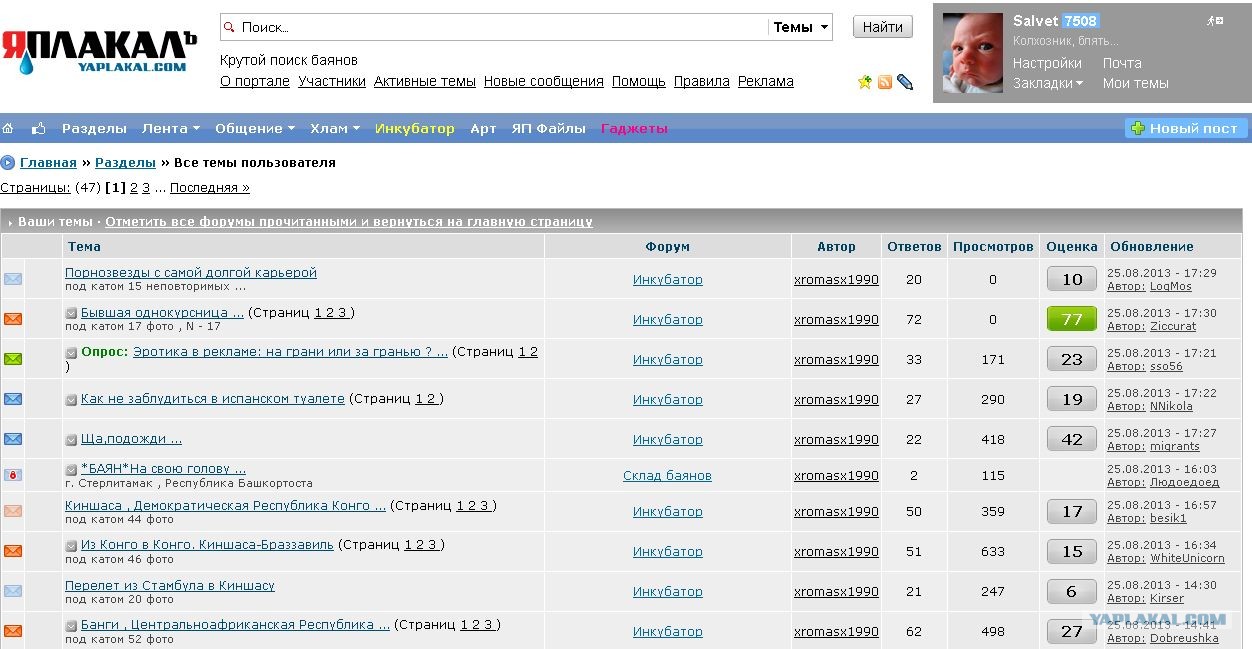The width and height of the screenshot is (1252, 649).
Task: Click the home icon in navigation bar
Action: [x=8, y=128]
